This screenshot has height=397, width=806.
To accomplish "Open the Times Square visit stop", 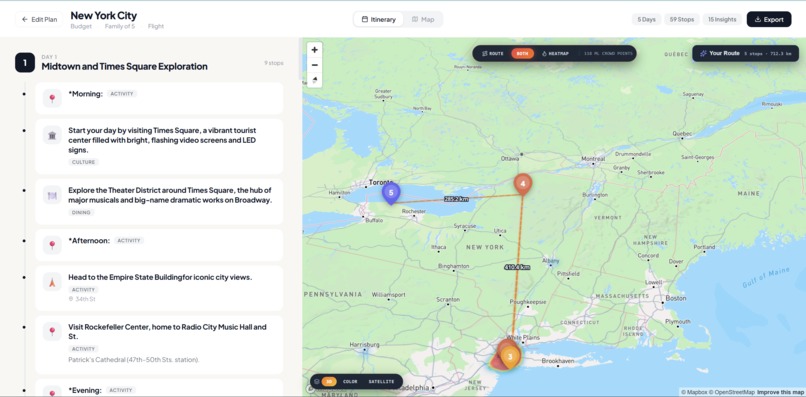I will [x=159, y=147].
